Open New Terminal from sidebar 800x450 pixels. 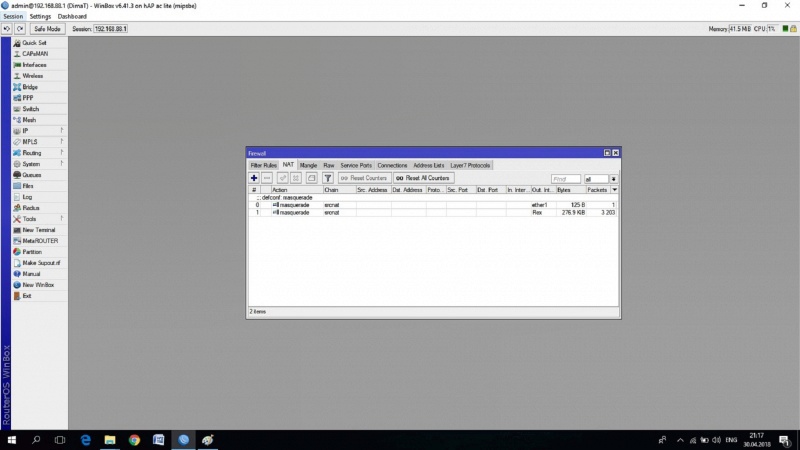(x=38, y=230)
